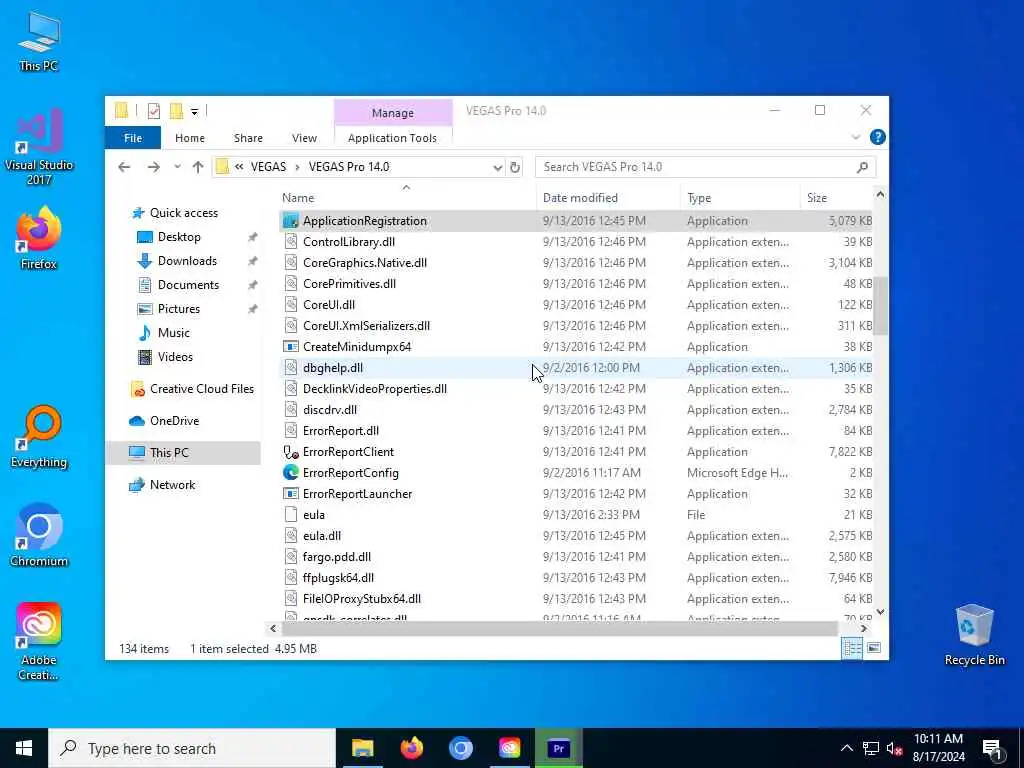Switch to Premiere Pro in the taskbar
This screenshot has width=1024, height=768.
[x=558, y=748]
